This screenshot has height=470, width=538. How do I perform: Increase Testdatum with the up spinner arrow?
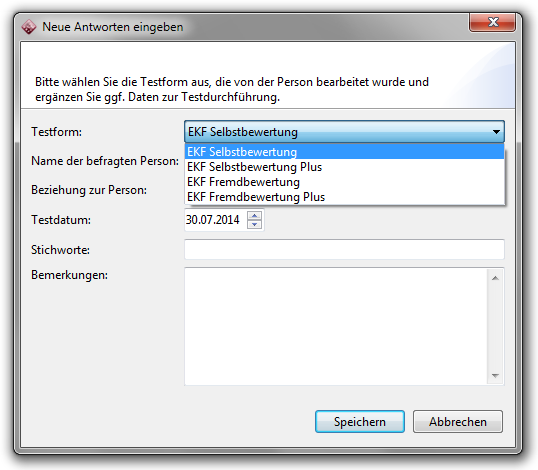click(x=255, y=215)
